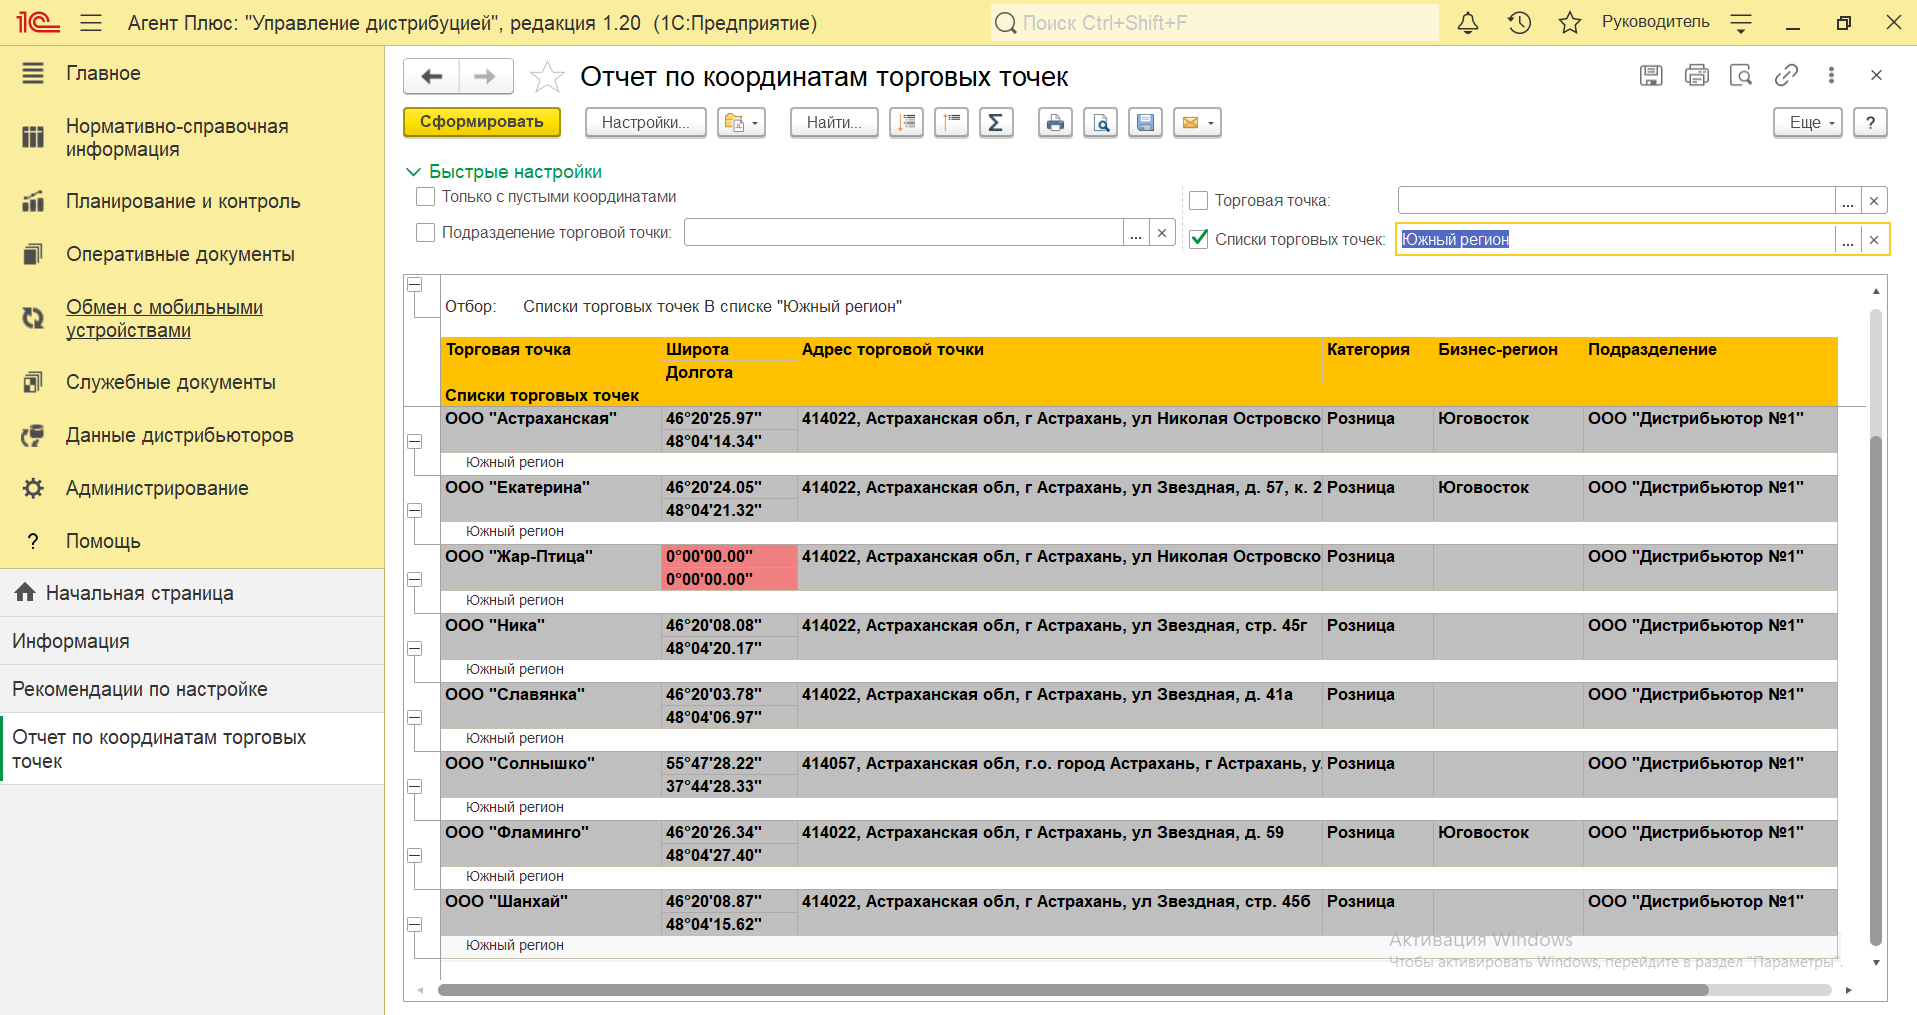This screenshot has height=1015, width=1917.
Task: Open history list icon
Action: coord(1519,22)
